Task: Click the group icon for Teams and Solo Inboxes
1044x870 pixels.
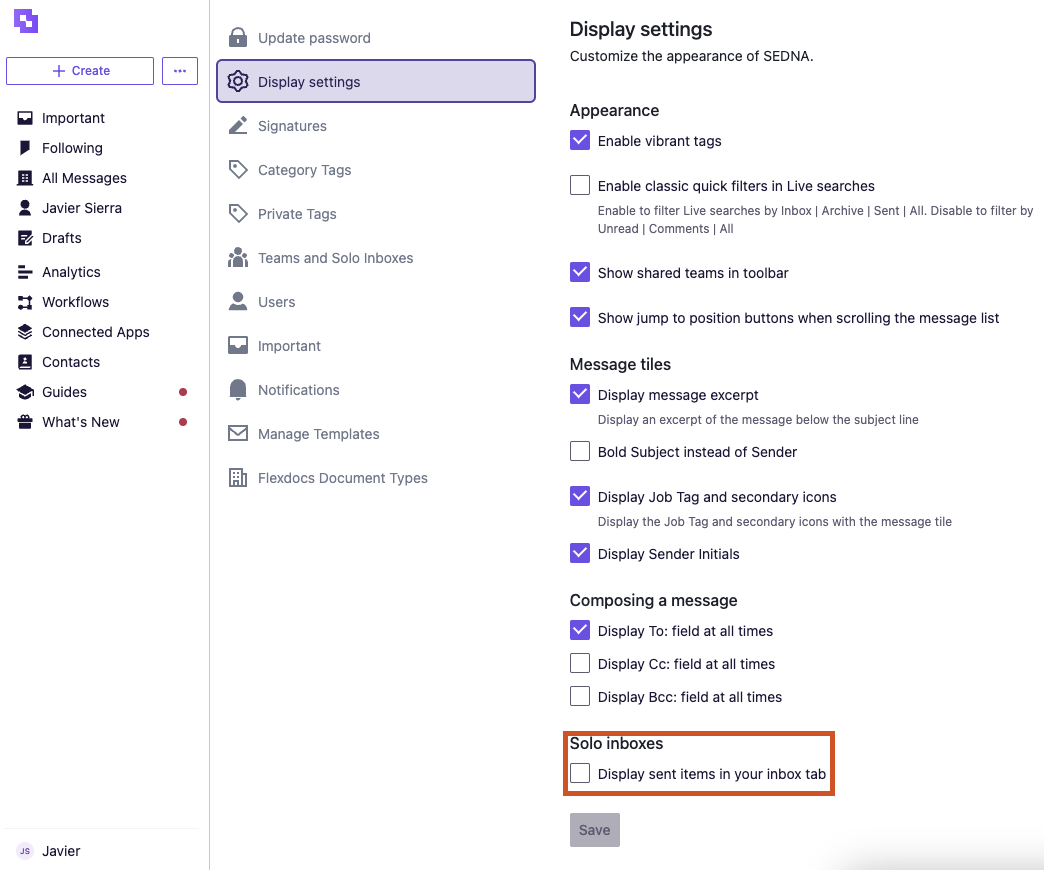Action: [238, 258]
